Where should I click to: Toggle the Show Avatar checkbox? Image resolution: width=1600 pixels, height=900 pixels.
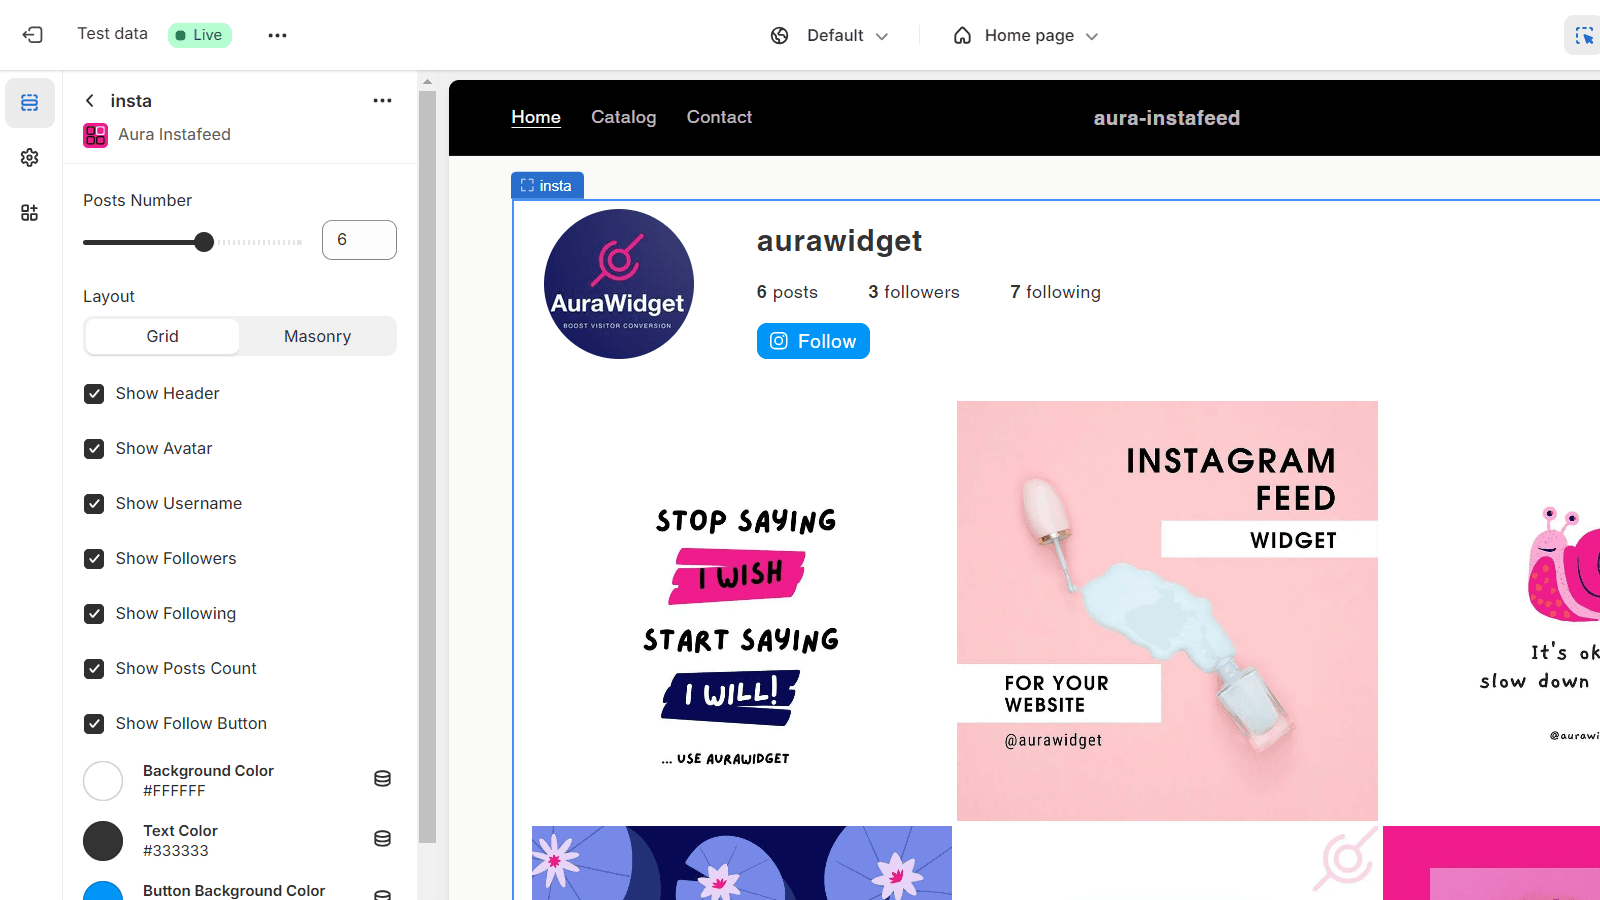coord(94,449)
